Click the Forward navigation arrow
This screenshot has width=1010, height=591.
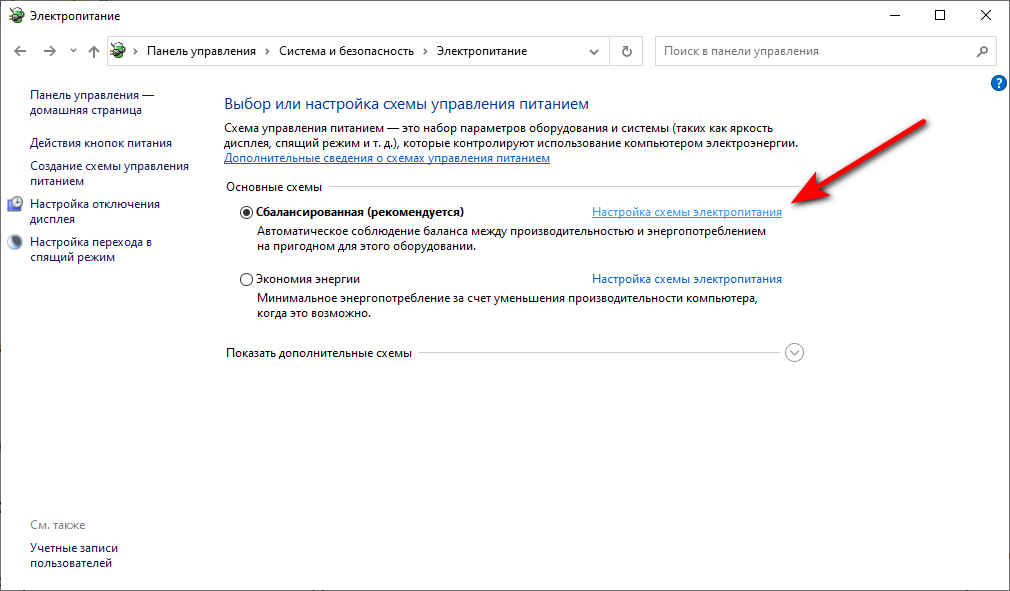pyautogui.click(x=50, y=51)
